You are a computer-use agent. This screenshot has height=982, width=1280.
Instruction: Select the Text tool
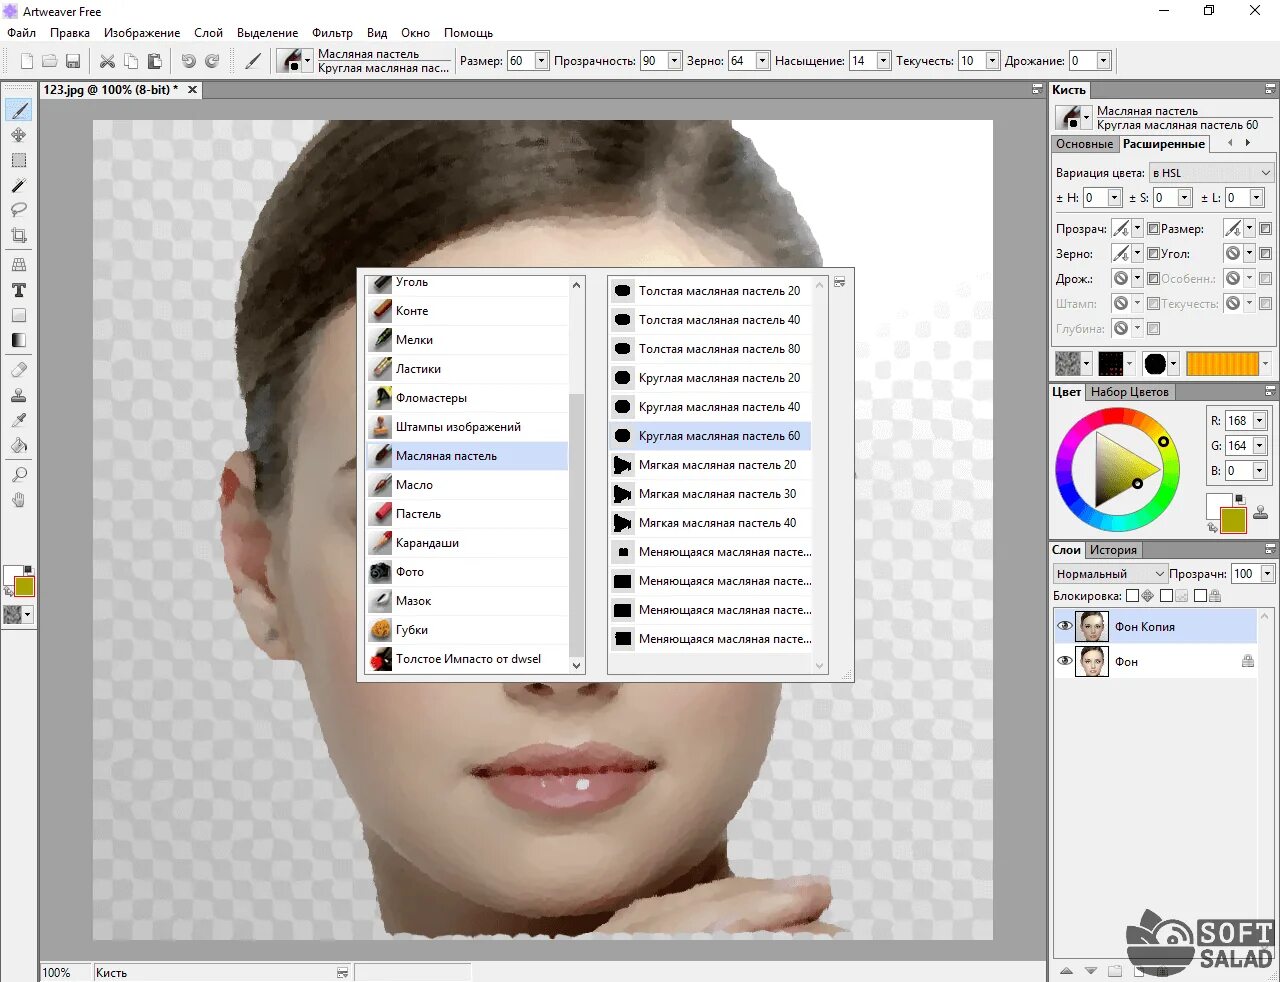[19, 290]
